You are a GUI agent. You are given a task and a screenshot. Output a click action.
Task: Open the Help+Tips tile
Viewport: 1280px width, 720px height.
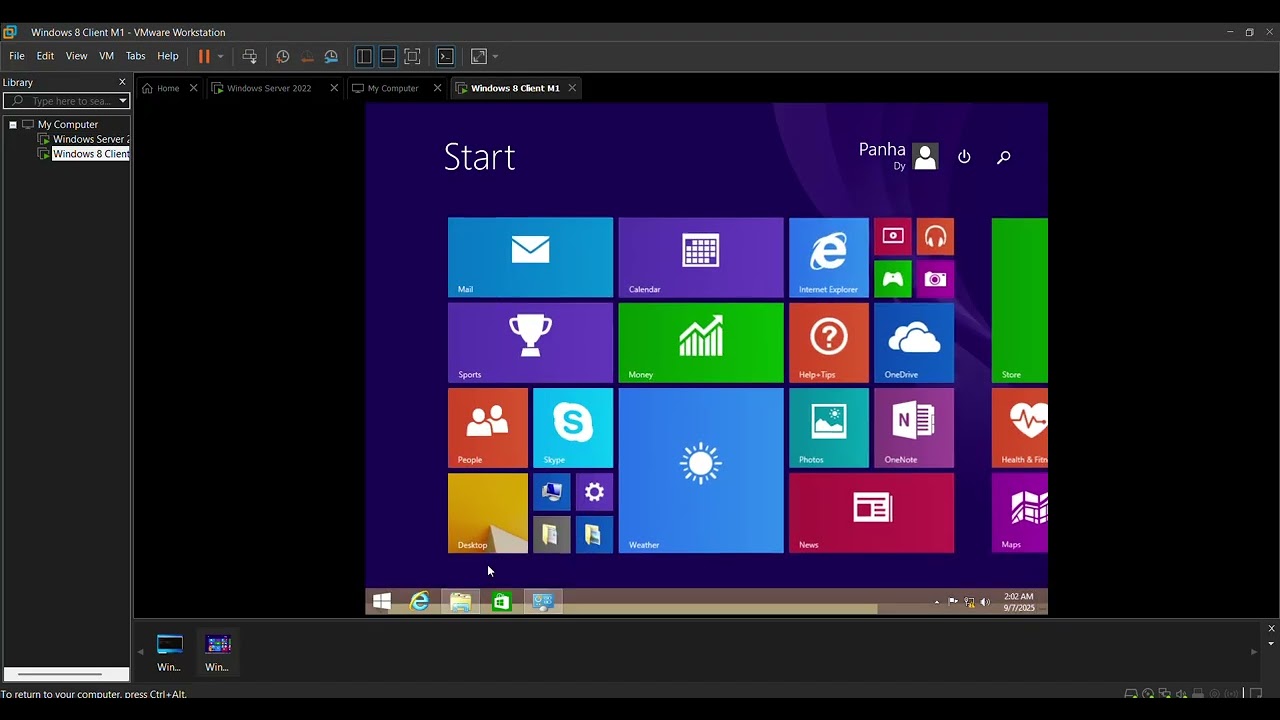pos(829,342)
